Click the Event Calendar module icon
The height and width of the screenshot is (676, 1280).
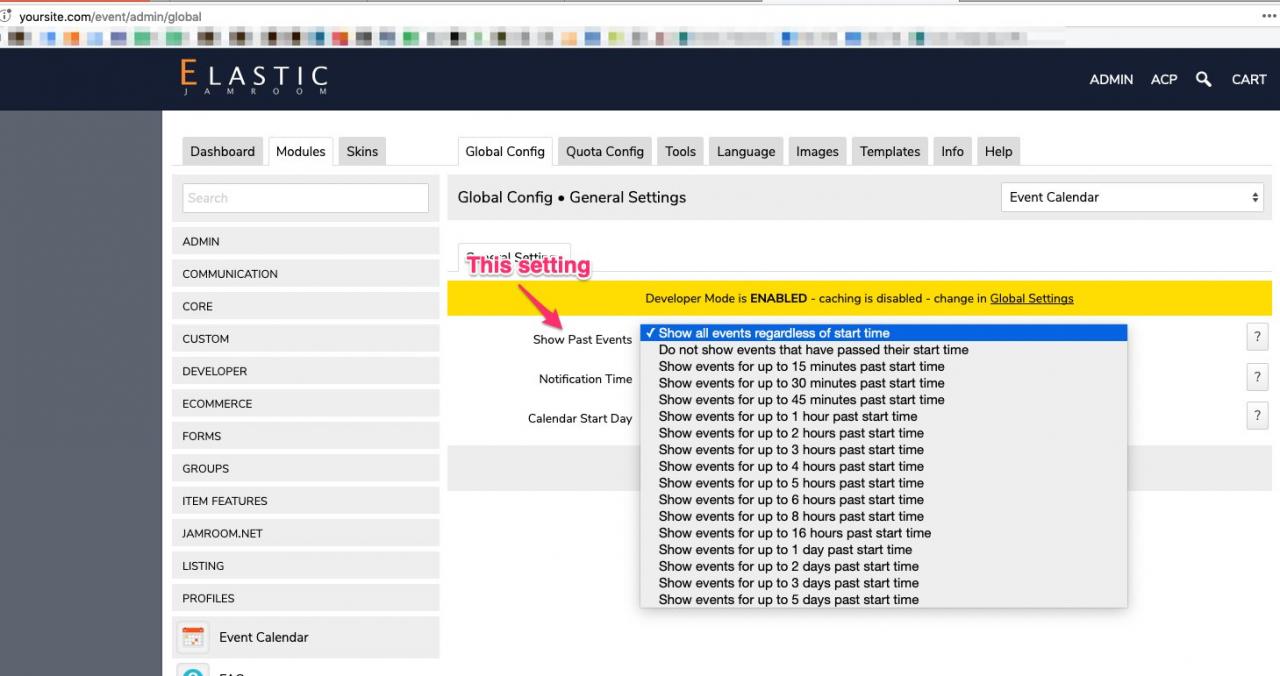[x=192, y=637]
